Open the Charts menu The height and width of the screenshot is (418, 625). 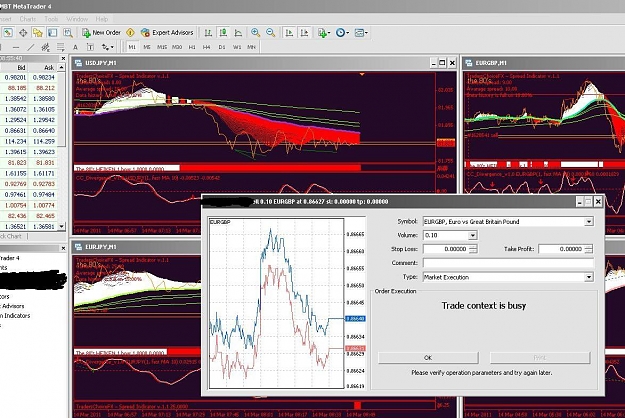[x=28, y=19]
